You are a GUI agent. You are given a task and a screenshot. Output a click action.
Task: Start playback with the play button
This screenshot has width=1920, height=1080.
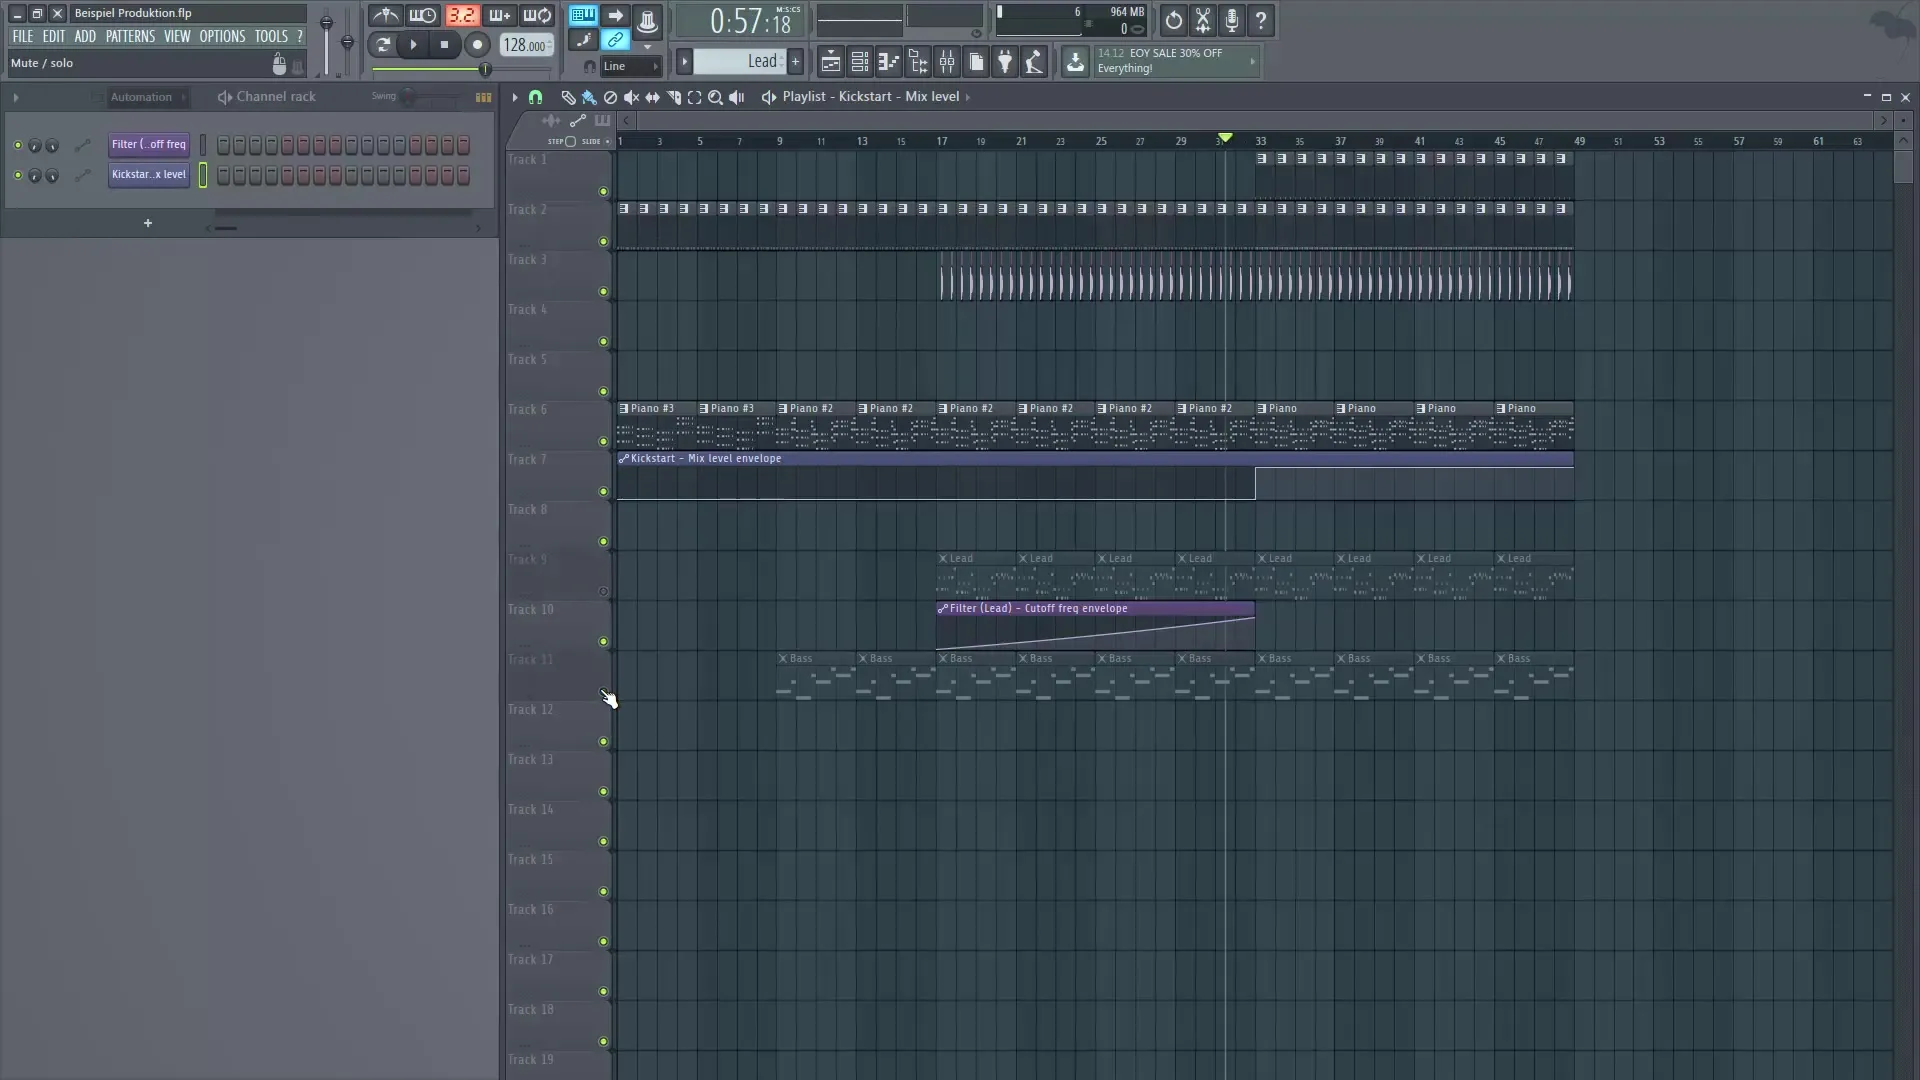tap(413, 44)
